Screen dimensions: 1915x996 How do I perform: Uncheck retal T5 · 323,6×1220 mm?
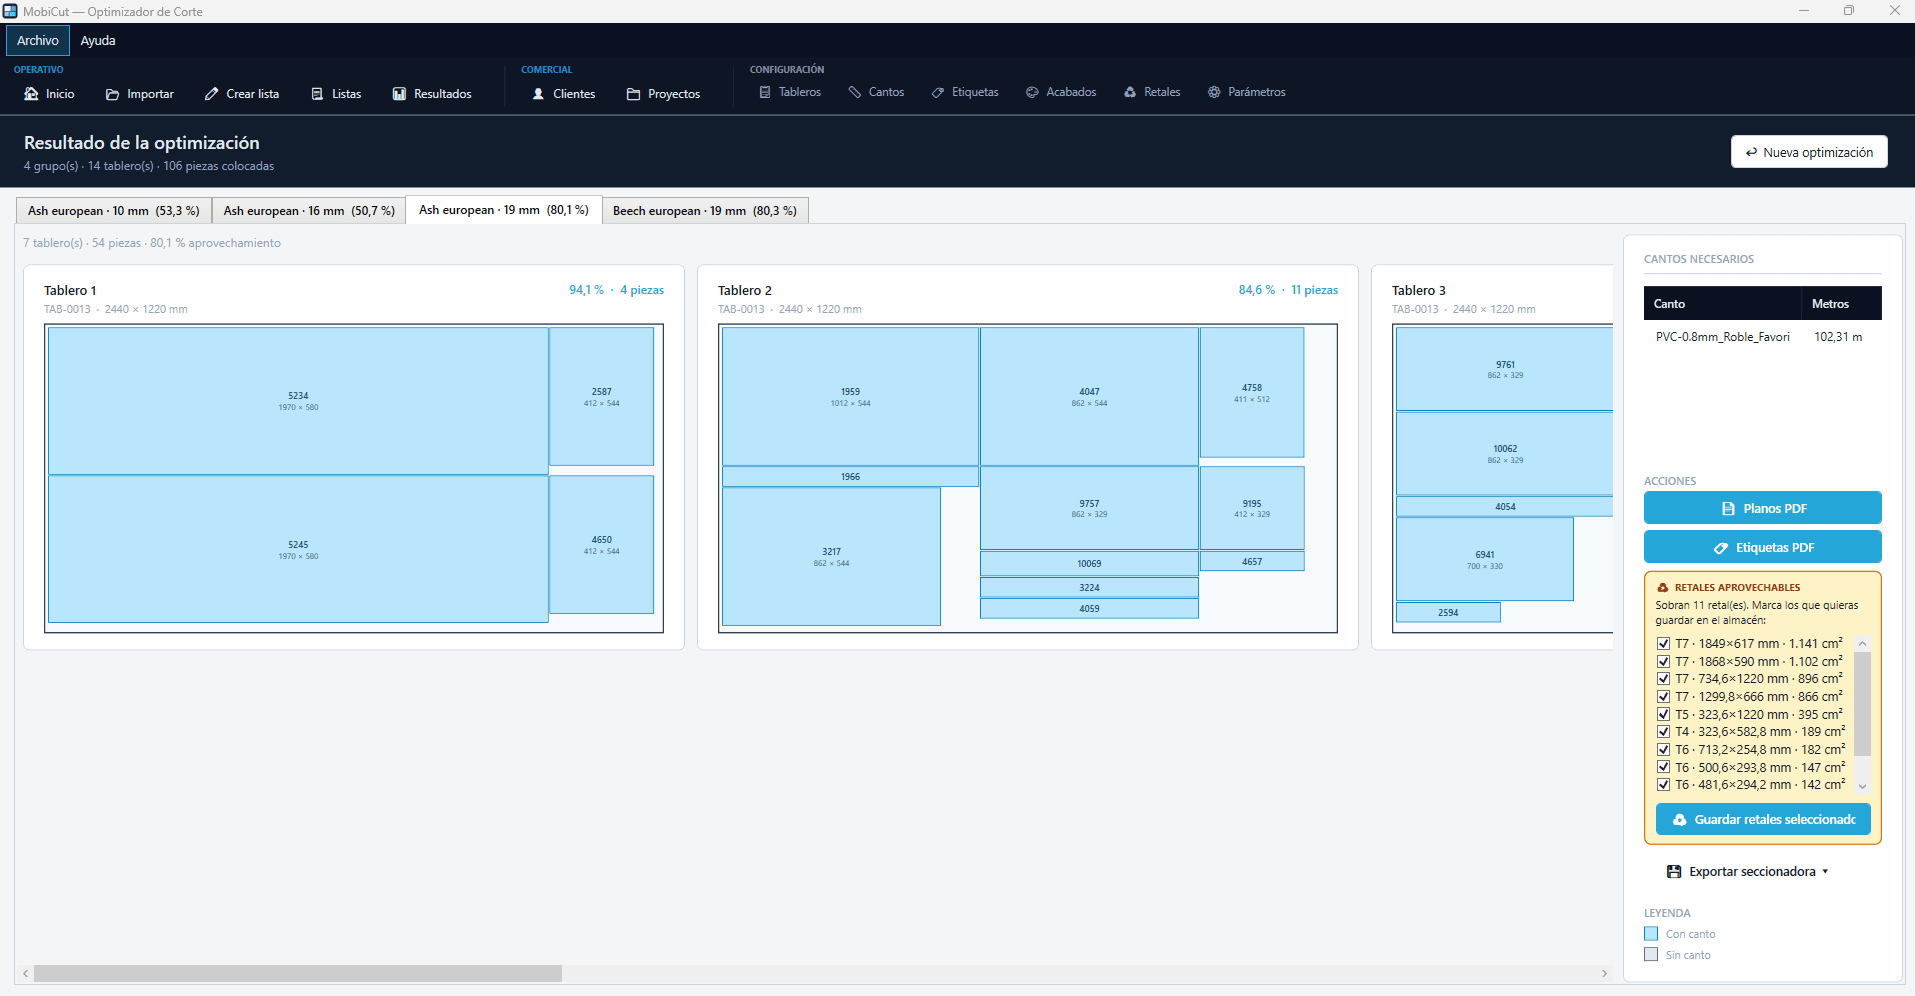click(x=1663, y=715)
